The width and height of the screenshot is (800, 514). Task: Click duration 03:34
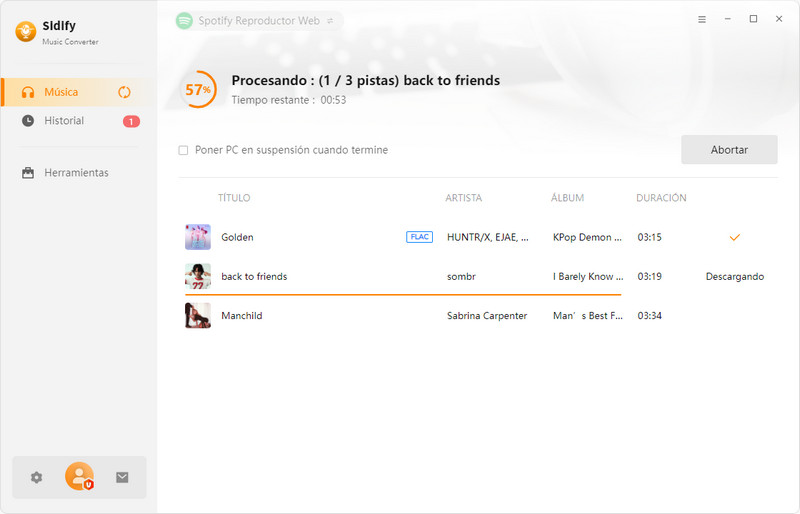tap(649, 316)
